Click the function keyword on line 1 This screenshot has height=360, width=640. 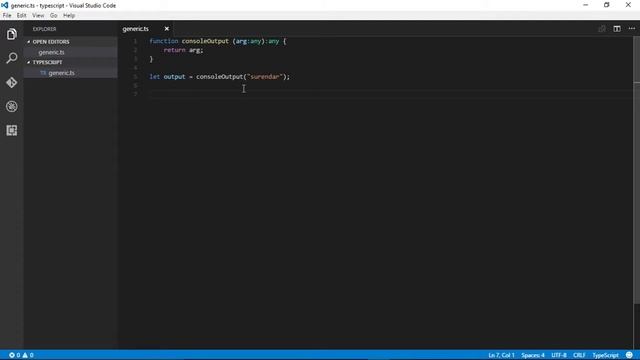[x=164, y=41]
